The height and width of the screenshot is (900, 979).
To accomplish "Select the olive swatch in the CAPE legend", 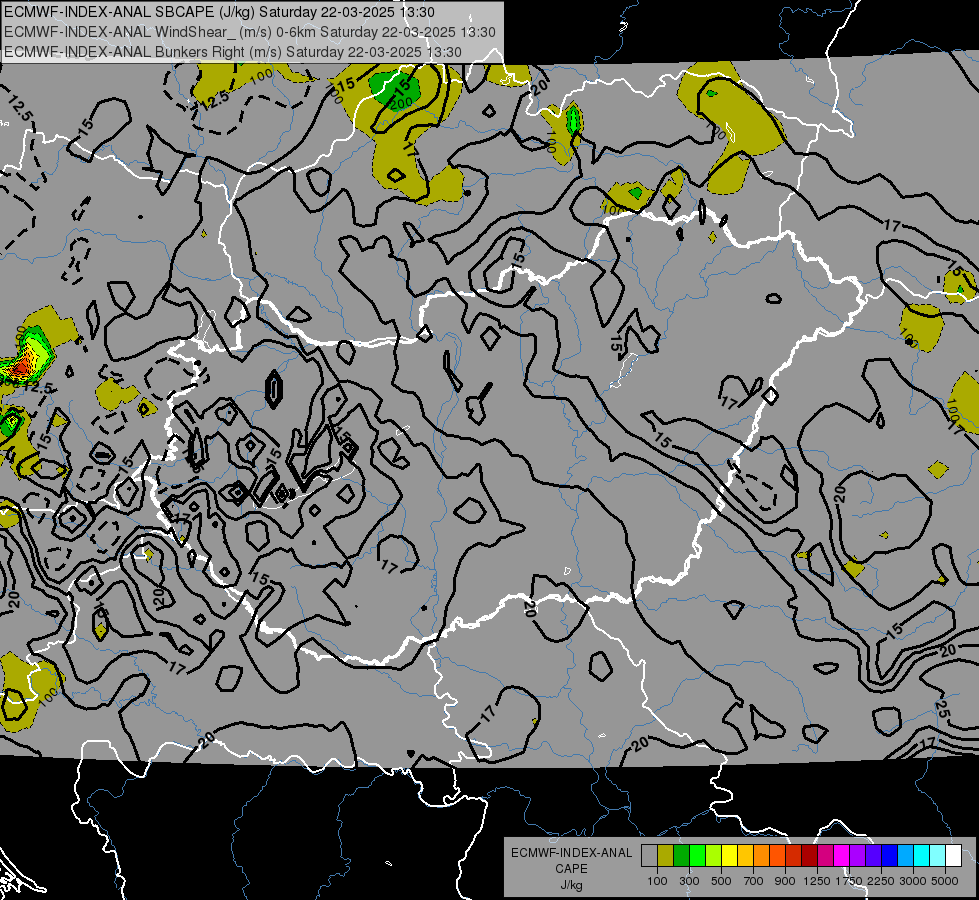I will coord(666,856).
